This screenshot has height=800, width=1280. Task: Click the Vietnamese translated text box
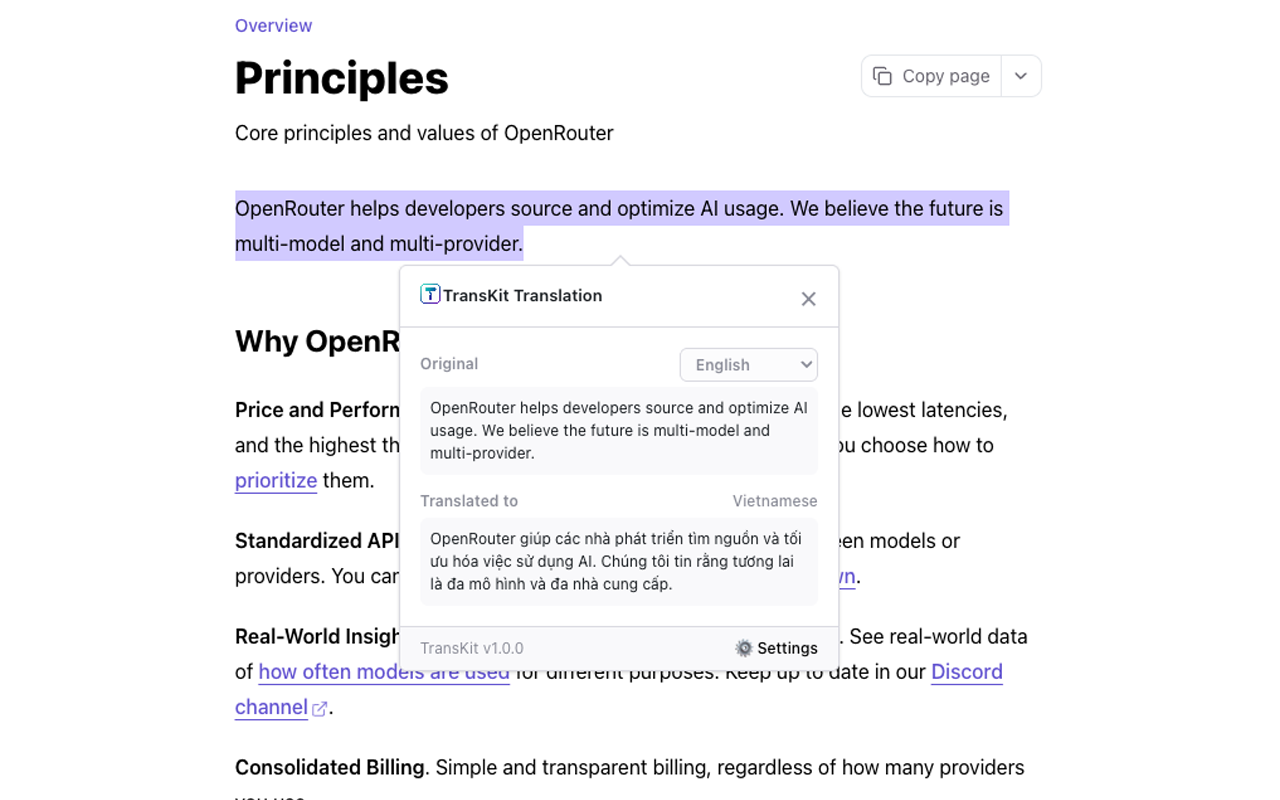pyautogui.click(x=618, y=562)
